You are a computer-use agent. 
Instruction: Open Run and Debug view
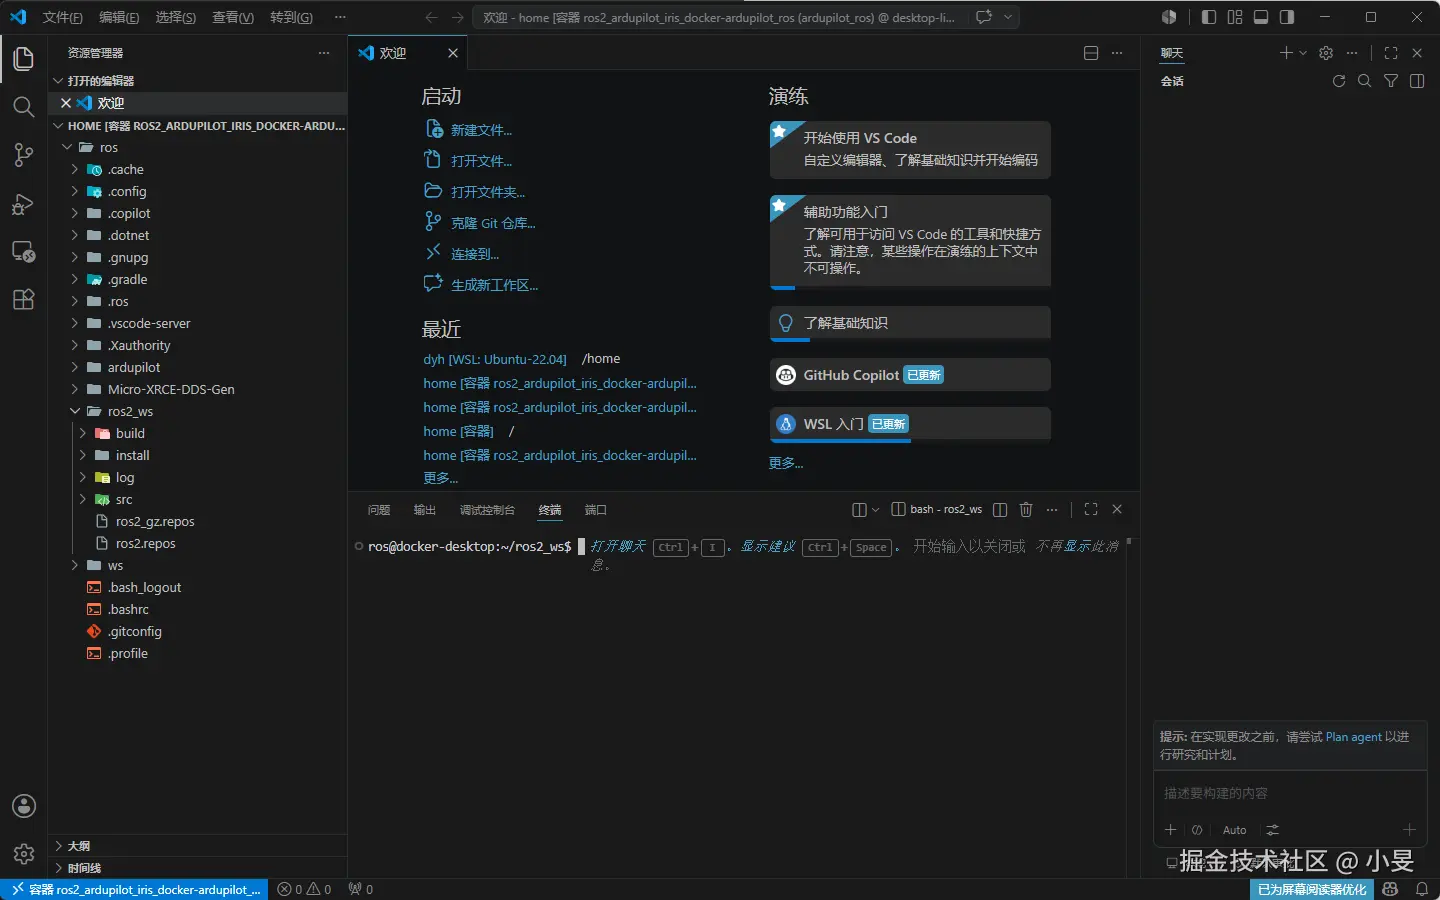coord(23,204)
